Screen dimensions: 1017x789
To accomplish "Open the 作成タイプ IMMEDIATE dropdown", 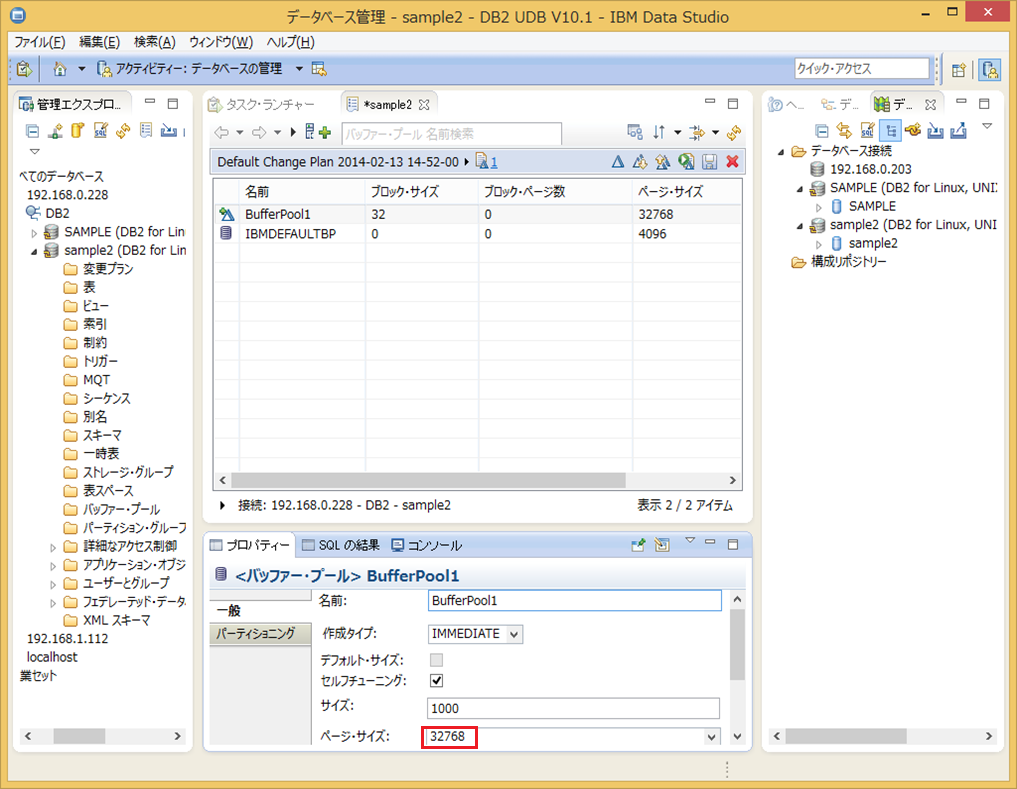I will 514,633.
